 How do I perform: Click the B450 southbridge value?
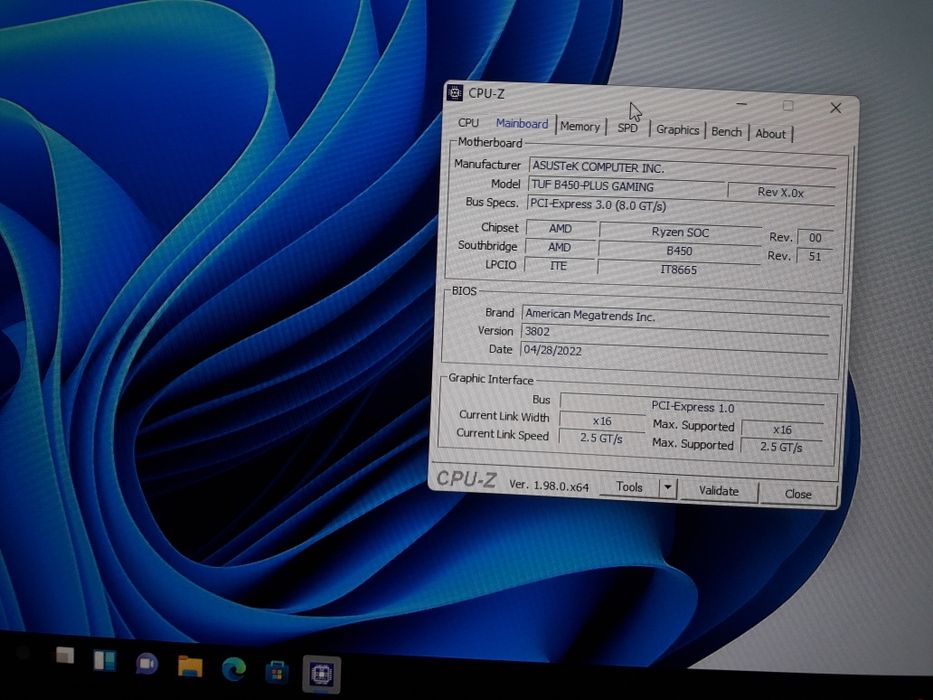click(679, 251)
